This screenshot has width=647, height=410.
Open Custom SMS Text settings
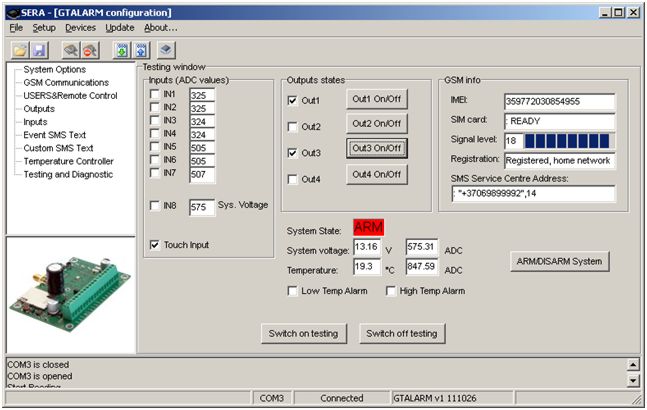(x=58, y=148)
